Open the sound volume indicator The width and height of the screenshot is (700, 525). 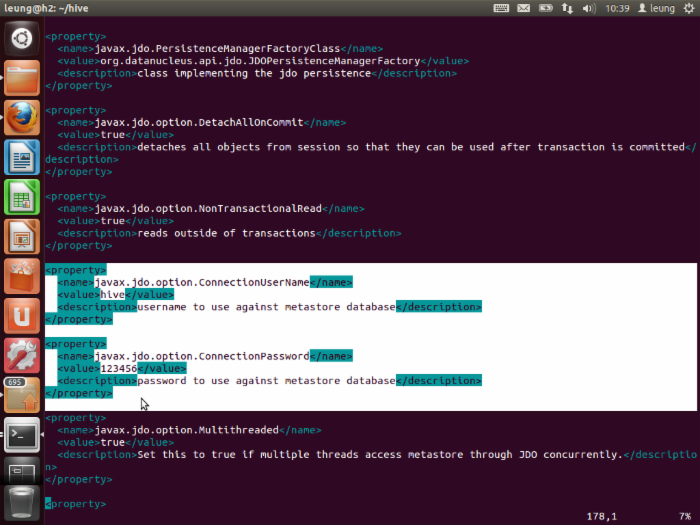[x=589, y=8]
